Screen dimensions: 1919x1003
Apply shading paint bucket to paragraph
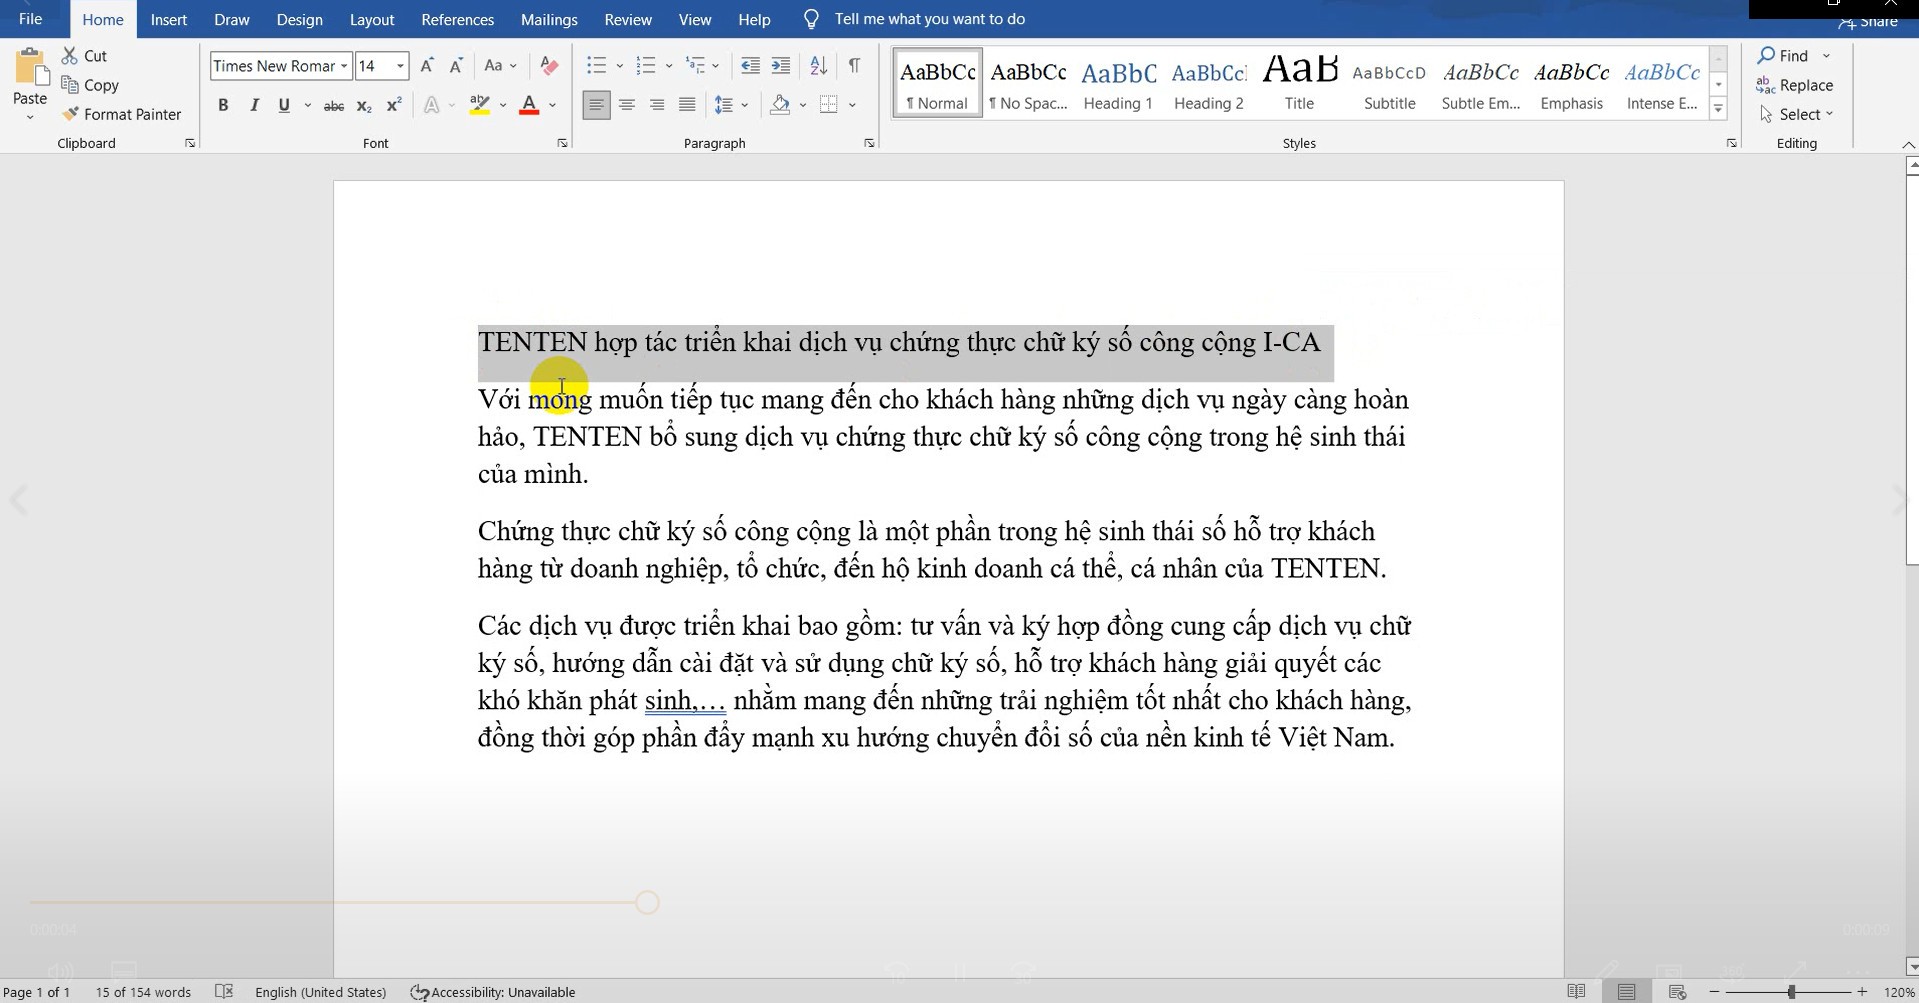(781, 105)
